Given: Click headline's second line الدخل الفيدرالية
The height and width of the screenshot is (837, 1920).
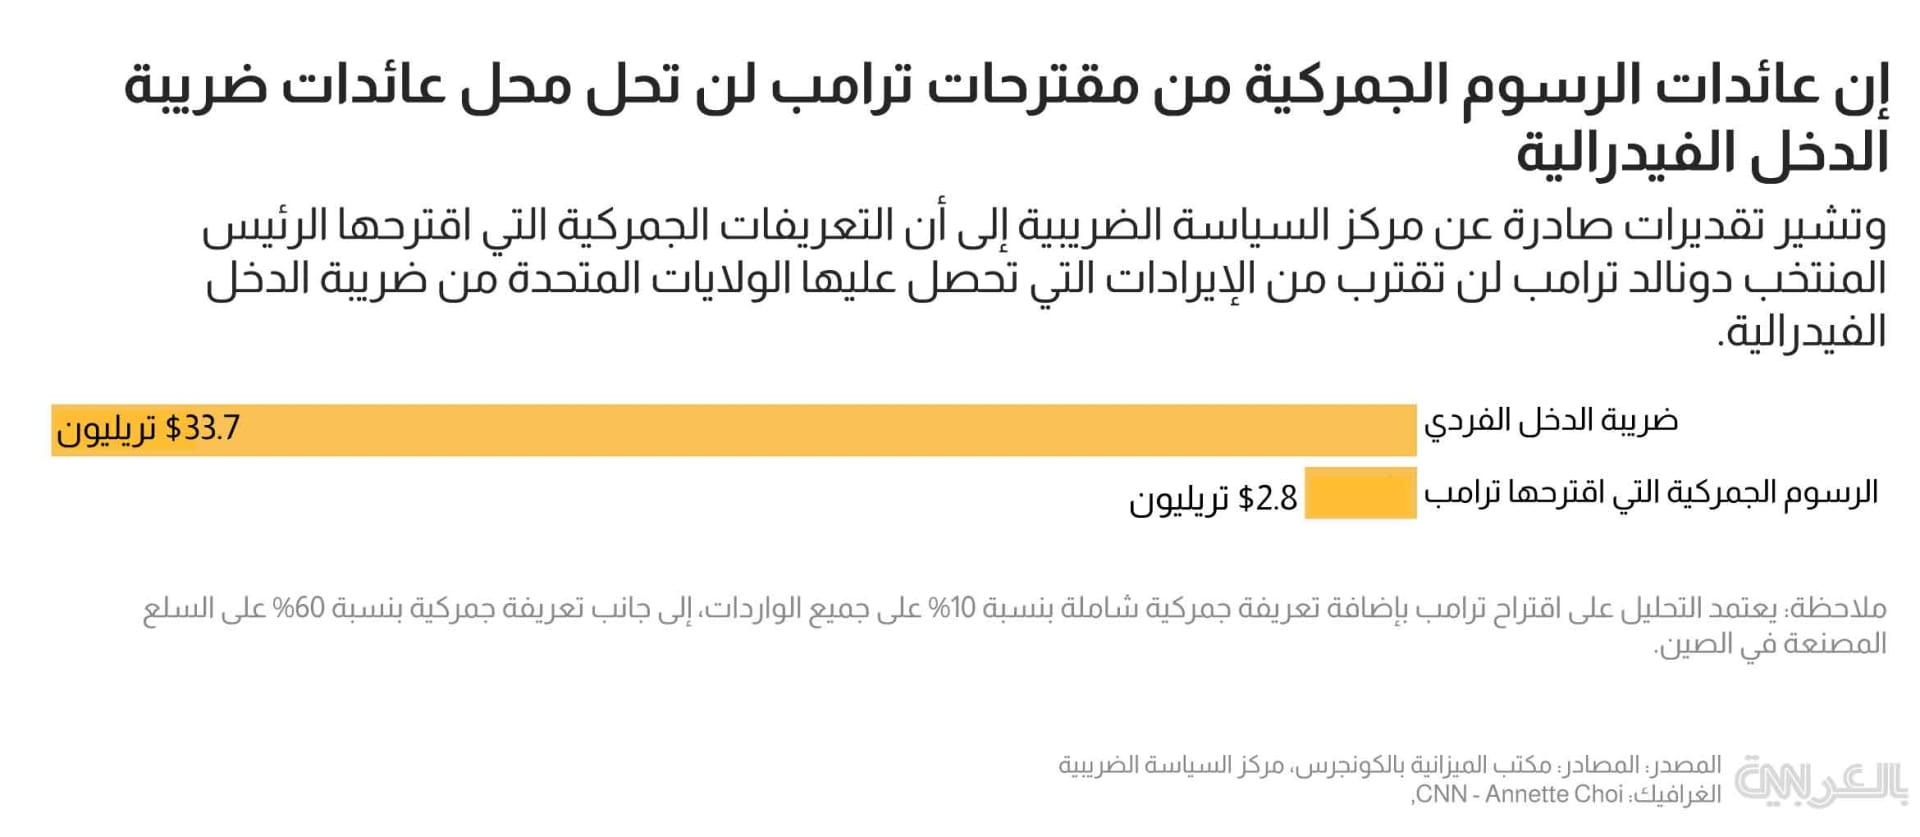Looking at the screenshot, I should click(x=1702, y=153).
